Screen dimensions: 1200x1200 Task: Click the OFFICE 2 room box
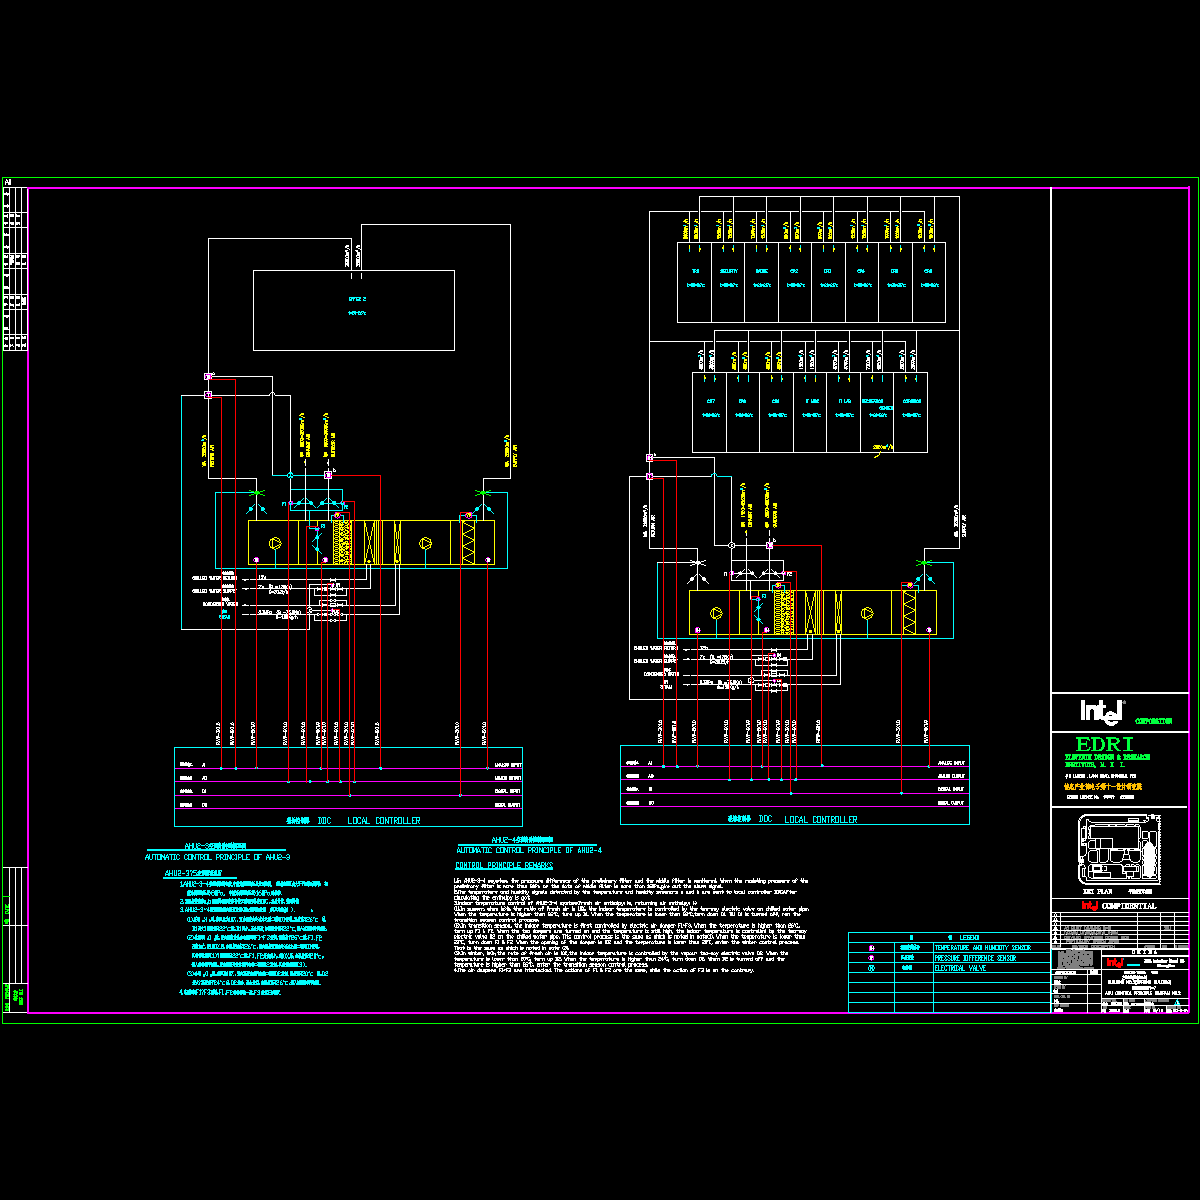(354, 309)
